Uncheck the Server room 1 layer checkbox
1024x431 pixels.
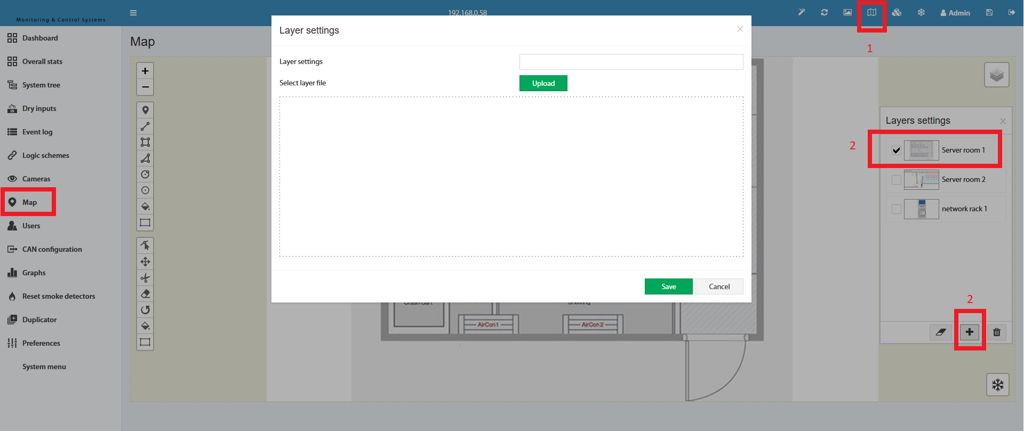tap(897, 150)
